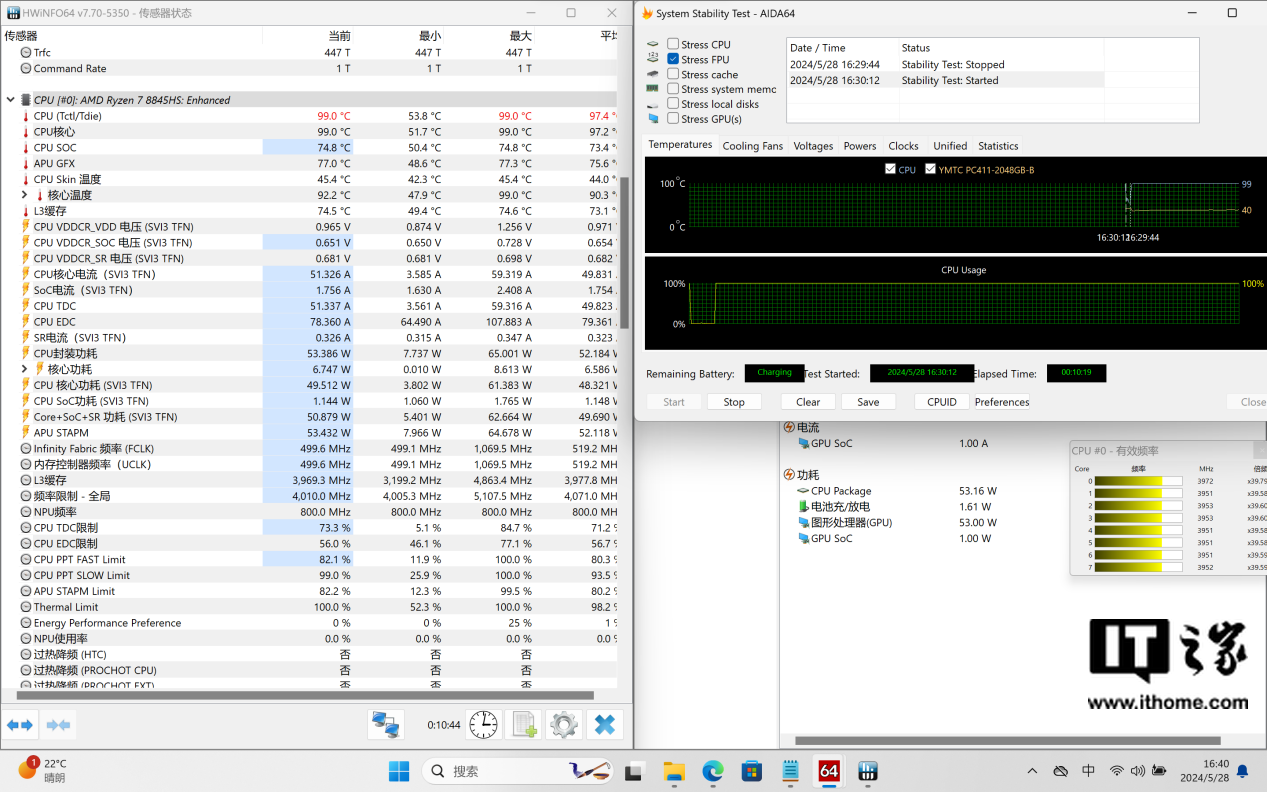
Task: Click the HWiNFO collapse columns arrows icon
Action: click(58, 725)
